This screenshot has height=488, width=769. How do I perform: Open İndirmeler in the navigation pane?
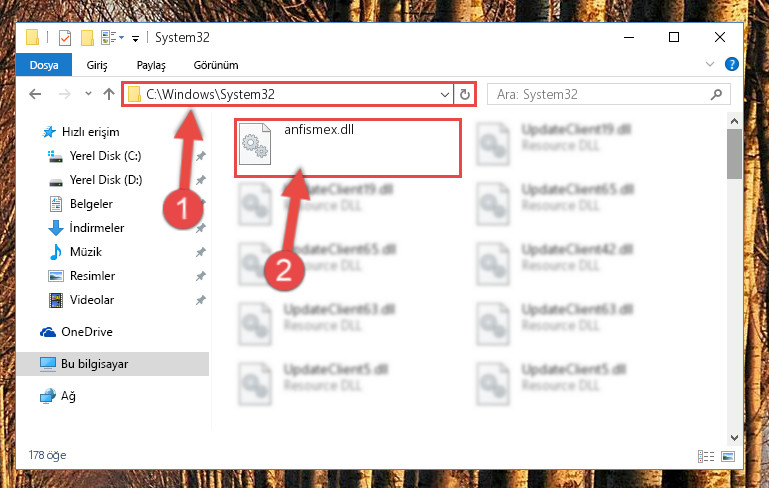(x=97, y=228)
